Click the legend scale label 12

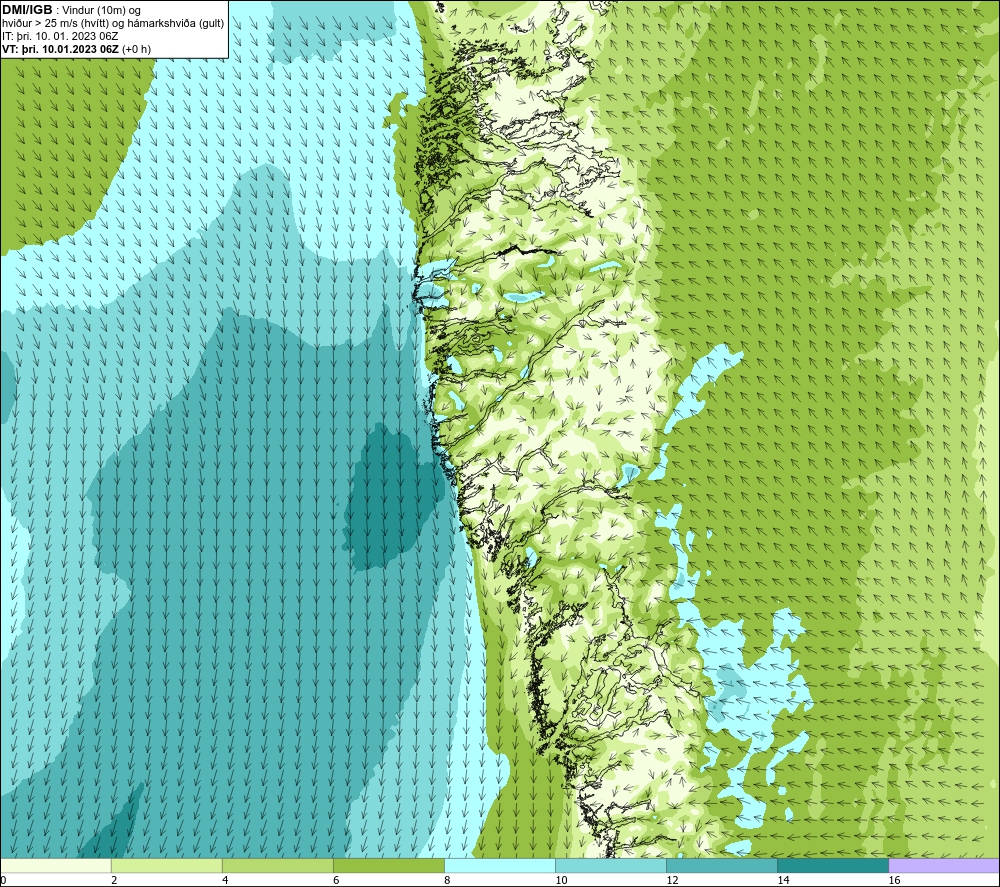pos(672,880)
